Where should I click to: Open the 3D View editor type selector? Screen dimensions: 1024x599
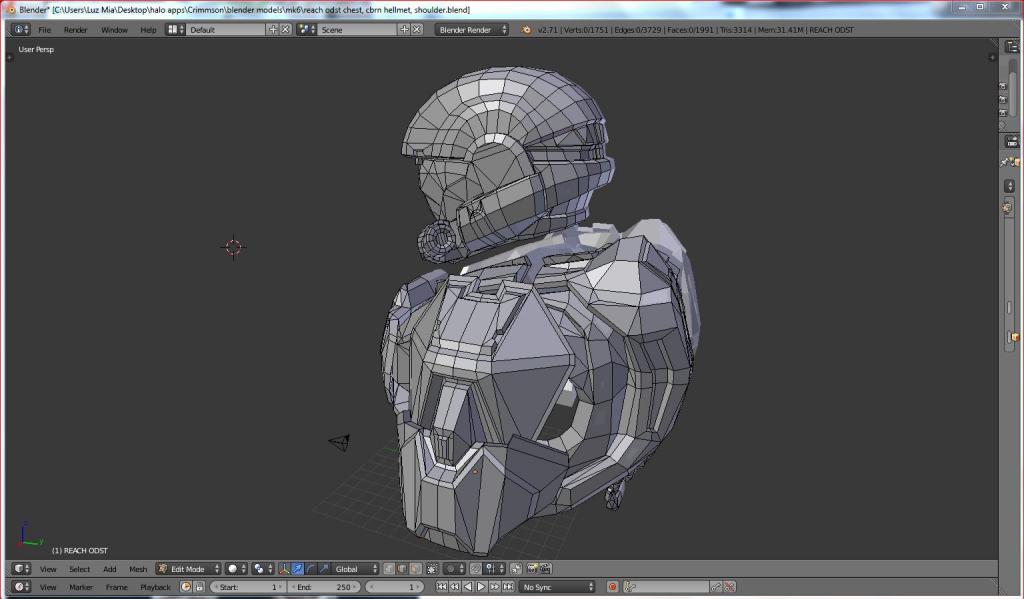click(22, 569)
